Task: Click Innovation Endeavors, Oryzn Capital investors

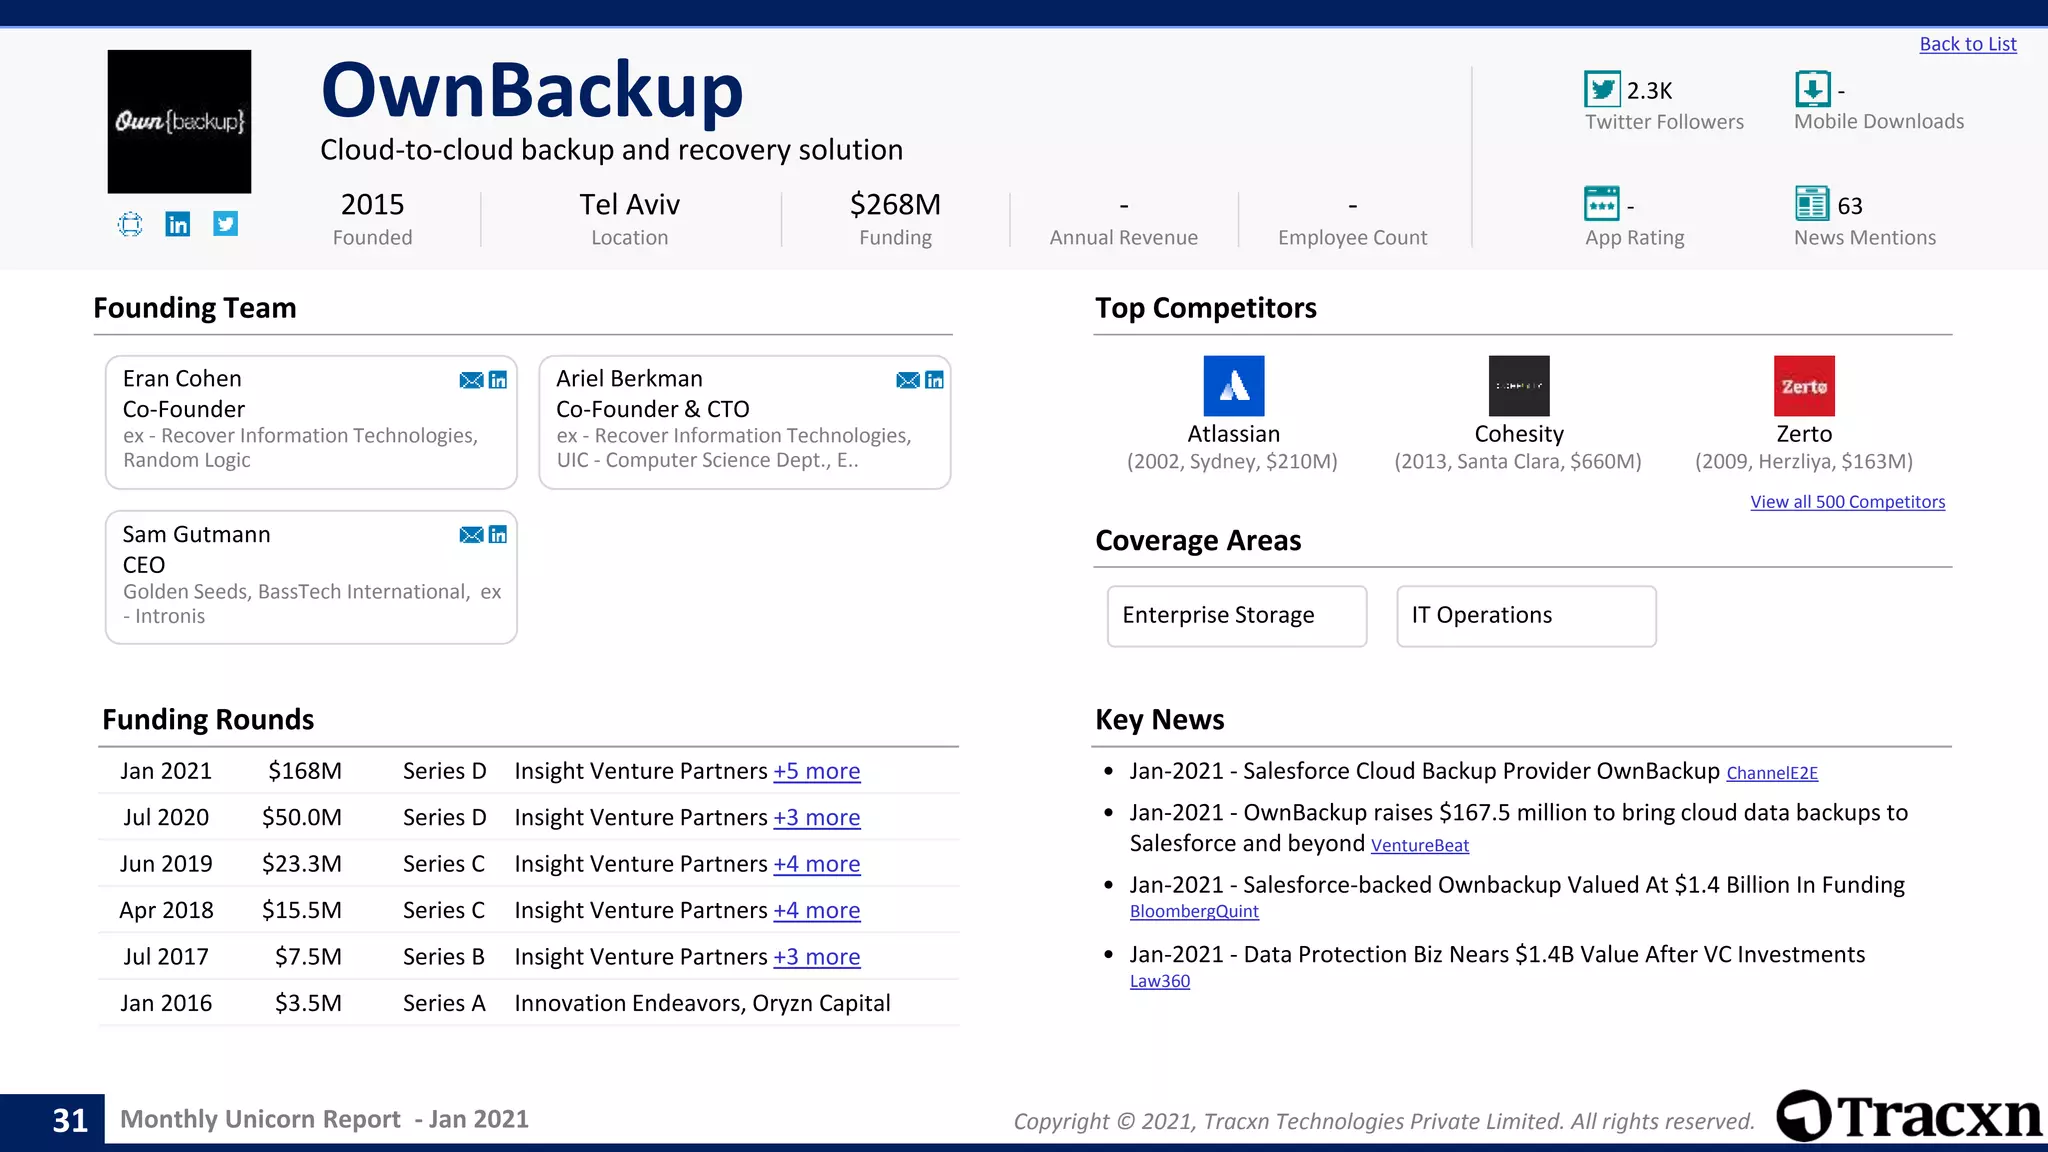Action: pos(702,1003)
